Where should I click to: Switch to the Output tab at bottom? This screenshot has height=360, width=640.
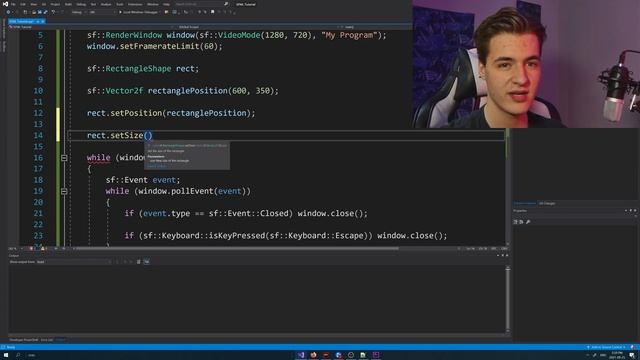tap(60, 340)
